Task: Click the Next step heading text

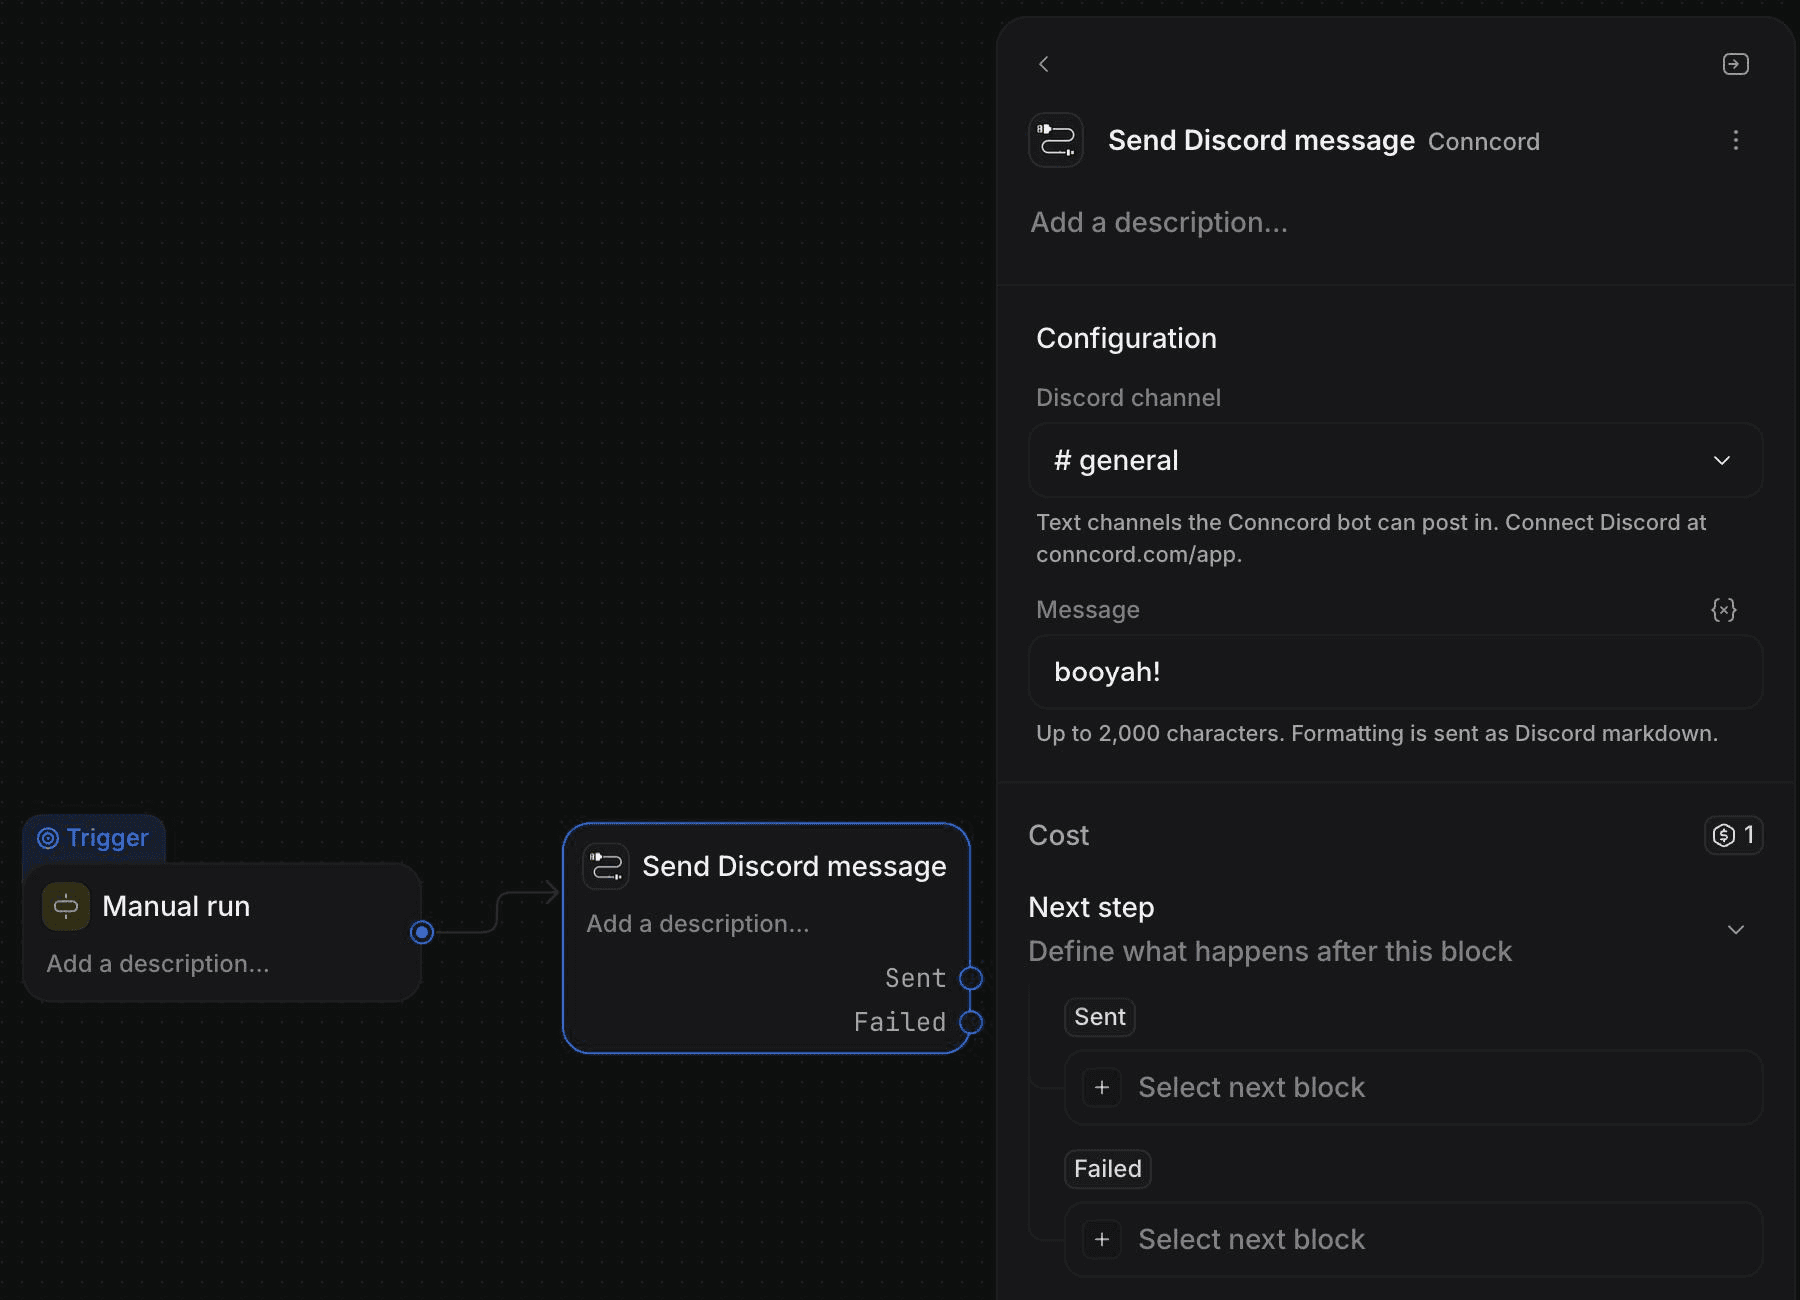Action: pyautogui.click(x=1091, y=907)
